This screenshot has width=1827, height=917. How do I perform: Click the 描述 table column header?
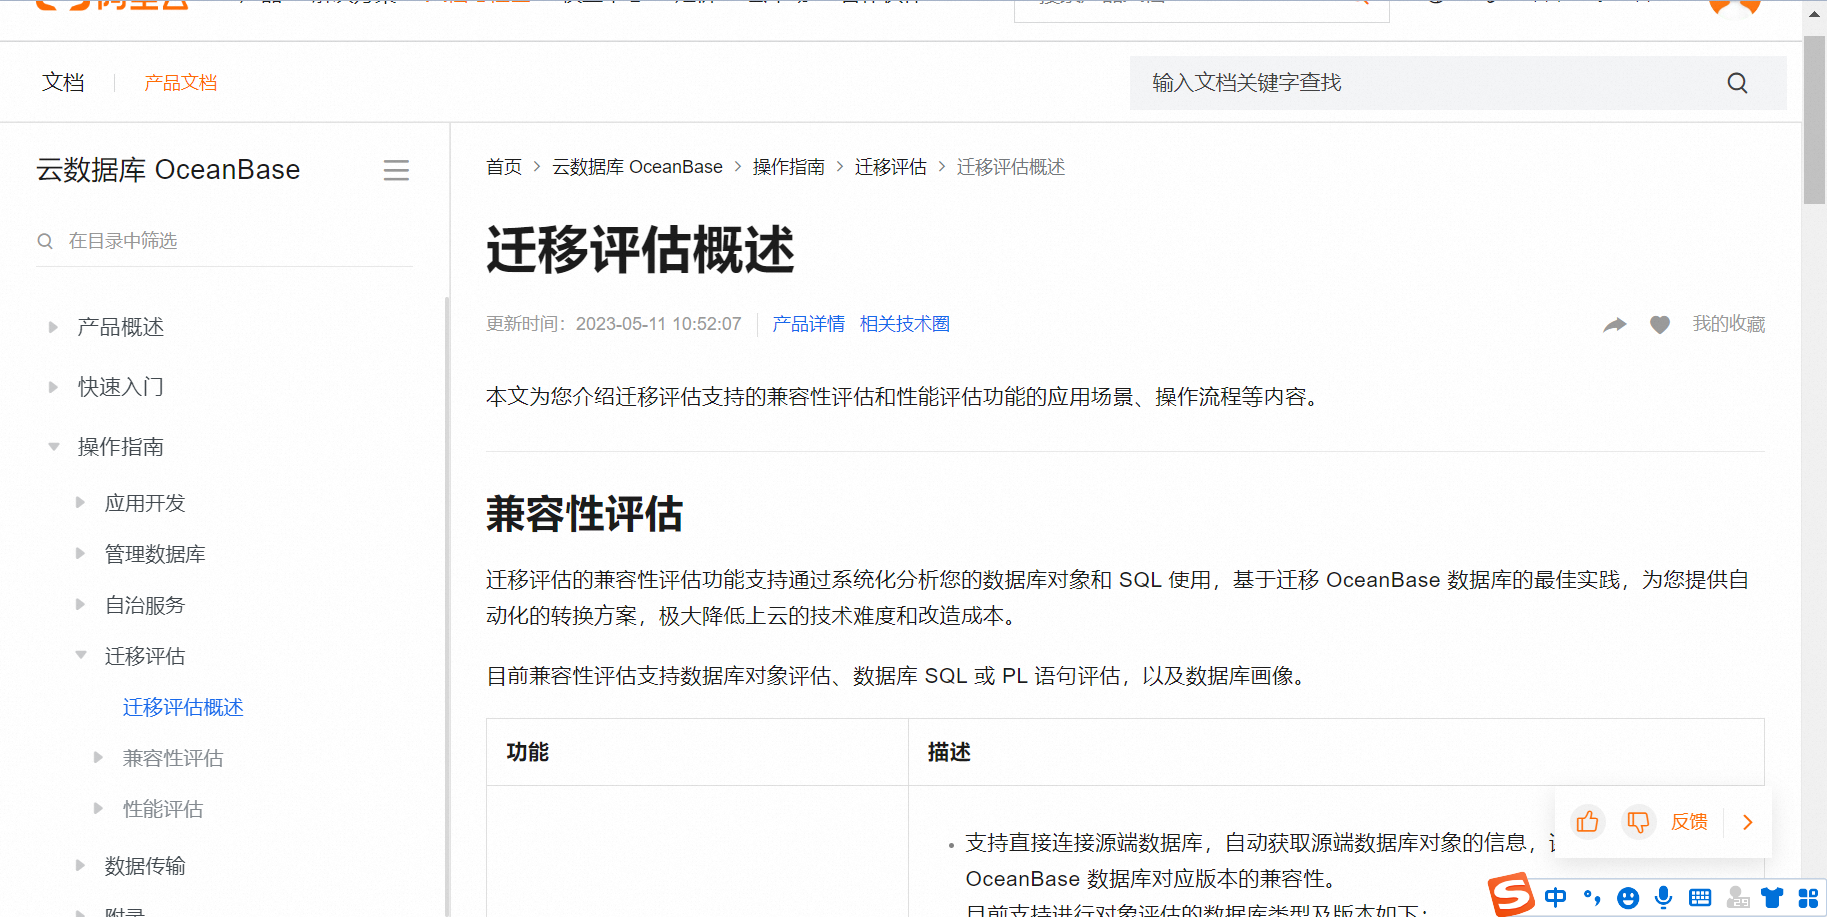pyautogui.click(x=949, y=752)
